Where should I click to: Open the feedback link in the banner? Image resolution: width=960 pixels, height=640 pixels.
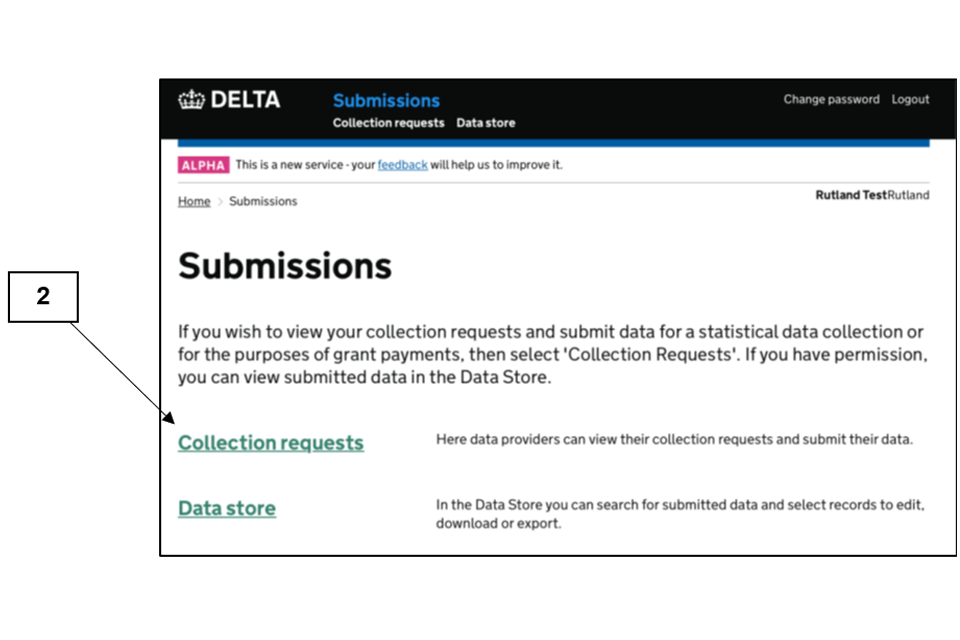(402, 165)
